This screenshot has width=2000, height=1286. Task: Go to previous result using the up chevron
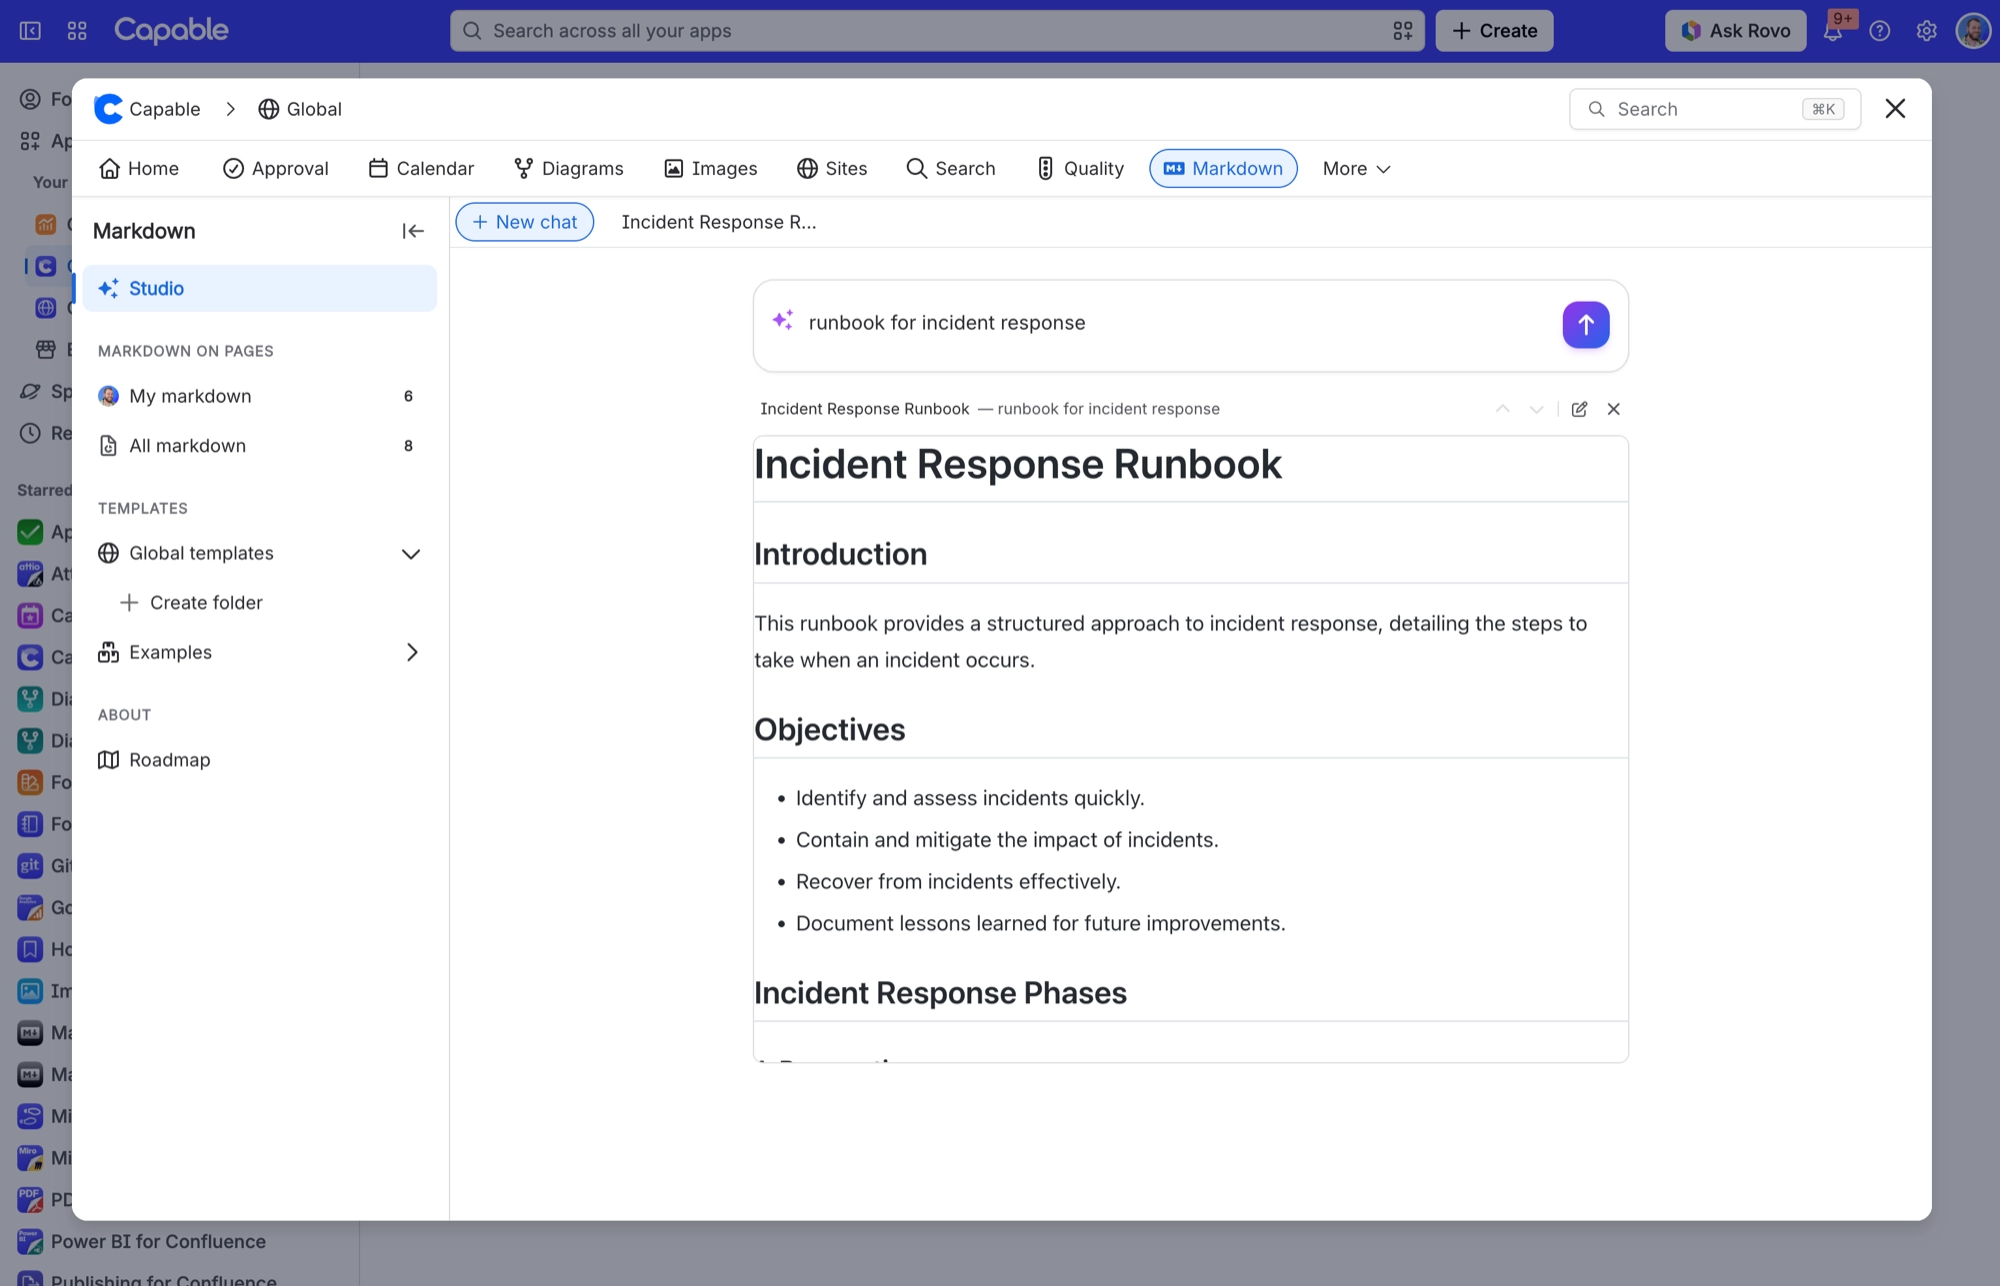click(x=1502, y=409)
